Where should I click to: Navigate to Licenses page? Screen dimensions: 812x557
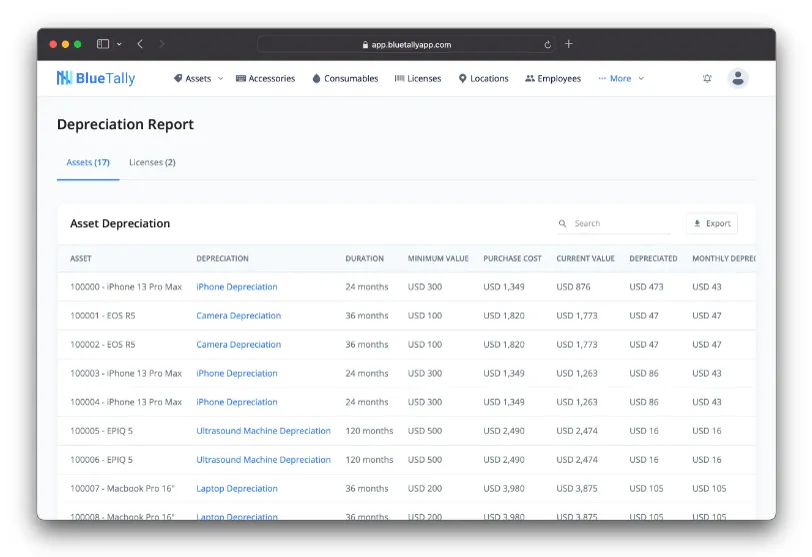(418, 79)
